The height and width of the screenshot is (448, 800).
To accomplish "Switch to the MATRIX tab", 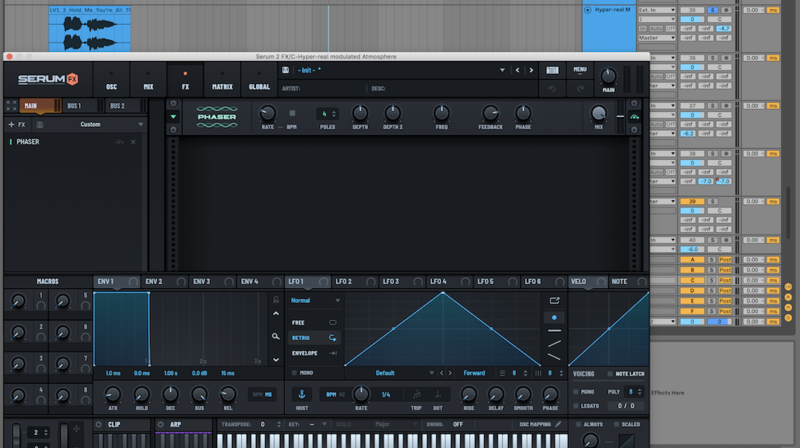I will point(222,80).
